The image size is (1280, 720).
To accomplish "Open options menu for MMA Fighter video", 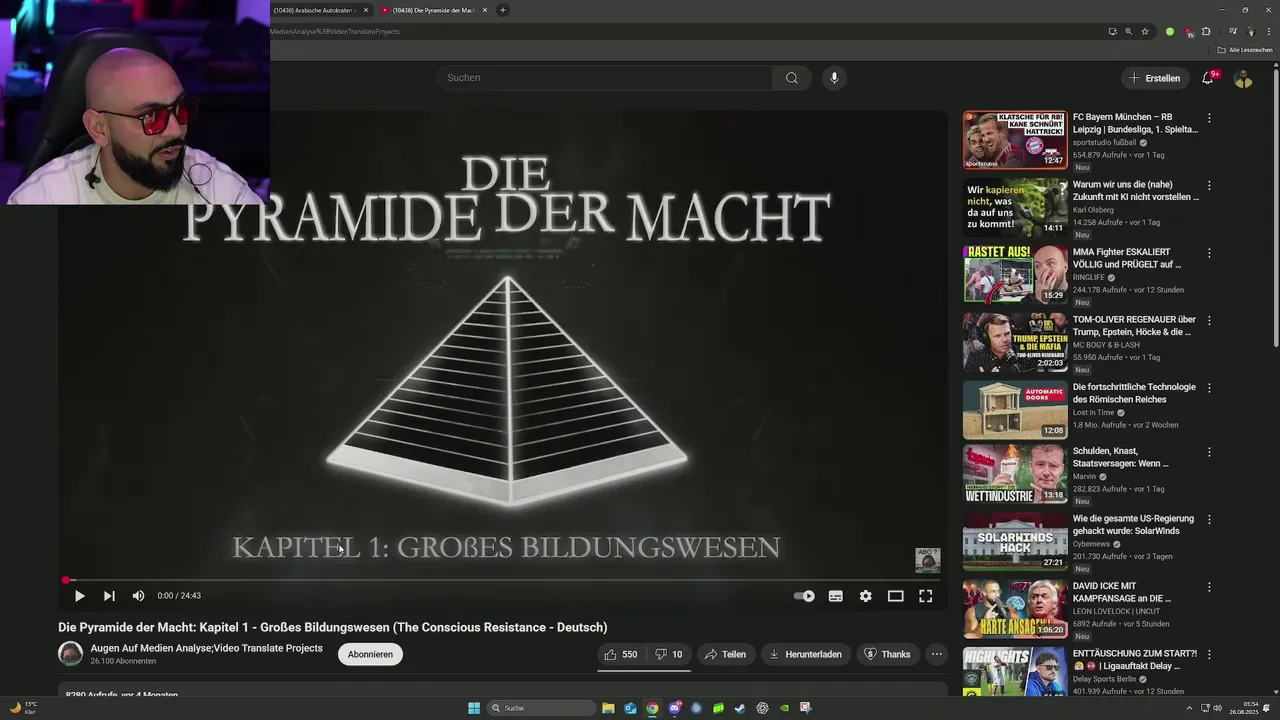I will pyautogui.click(x=1209, y=253).
